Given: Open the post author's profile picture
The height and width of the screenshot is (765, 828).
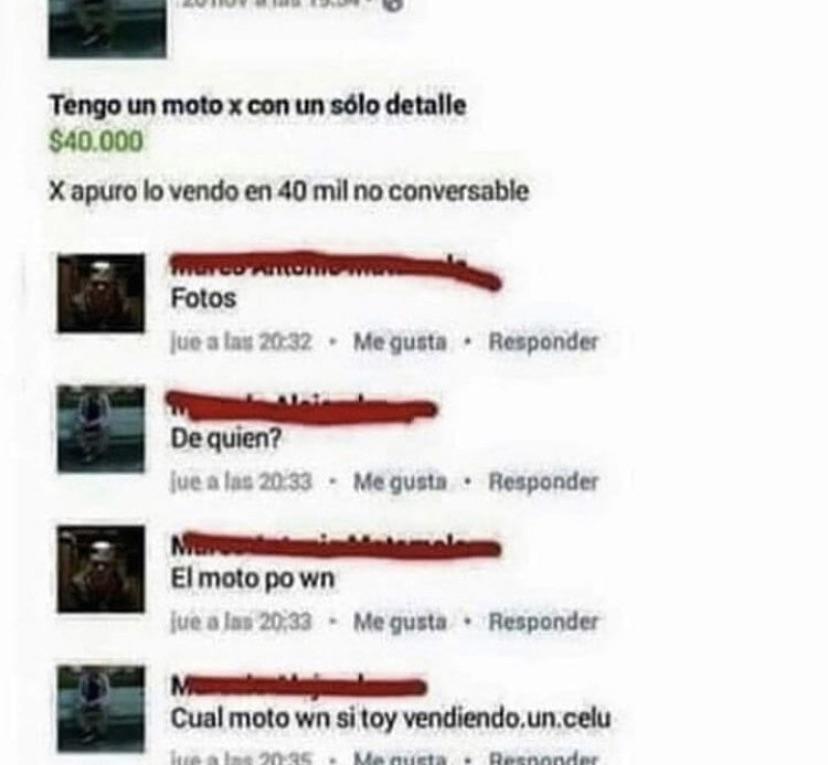Looking at the screenshot, I should click(107, 29).
